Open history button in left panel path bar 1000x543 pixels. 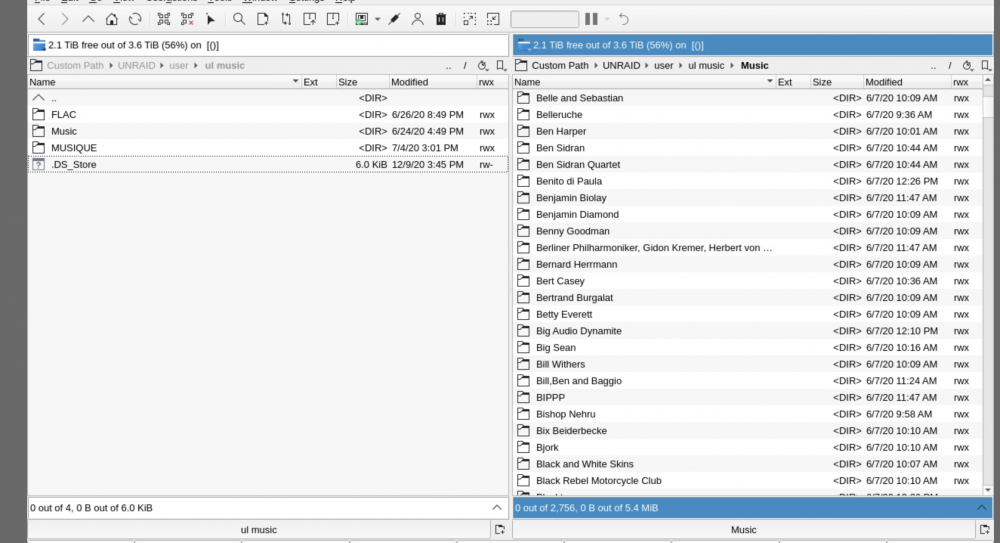pos(483,66)
